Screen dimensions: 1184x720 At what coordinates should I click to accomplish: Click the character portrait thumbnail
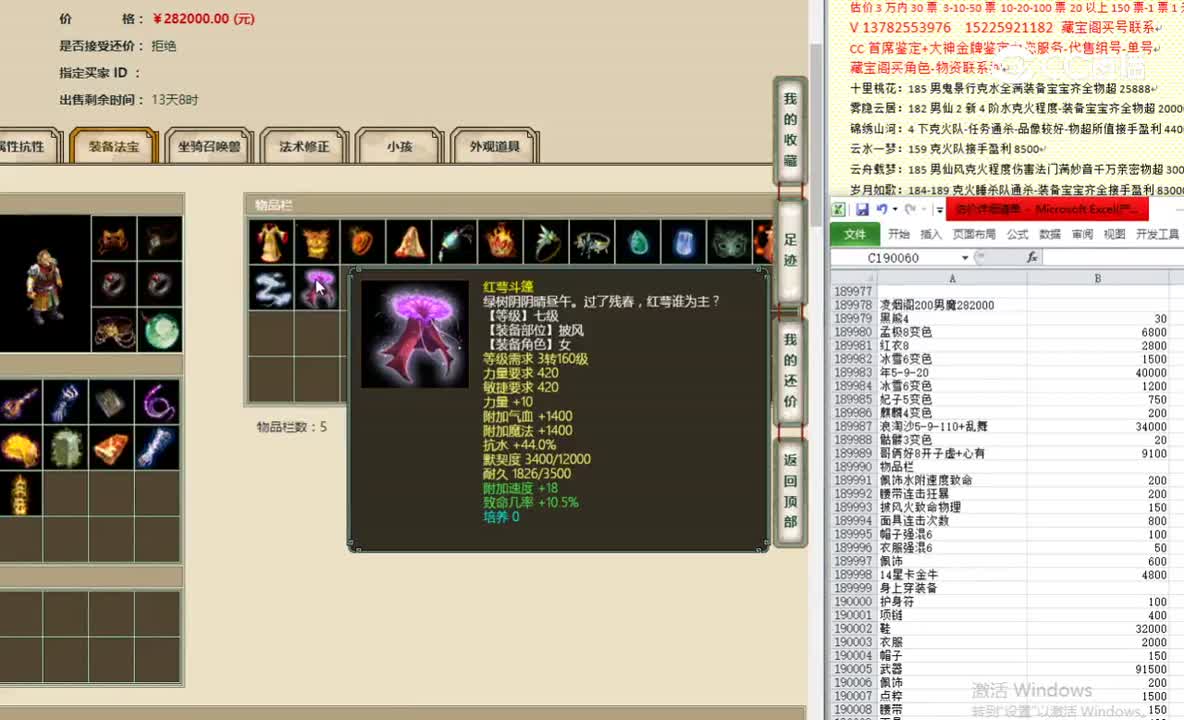click(45, 285)
